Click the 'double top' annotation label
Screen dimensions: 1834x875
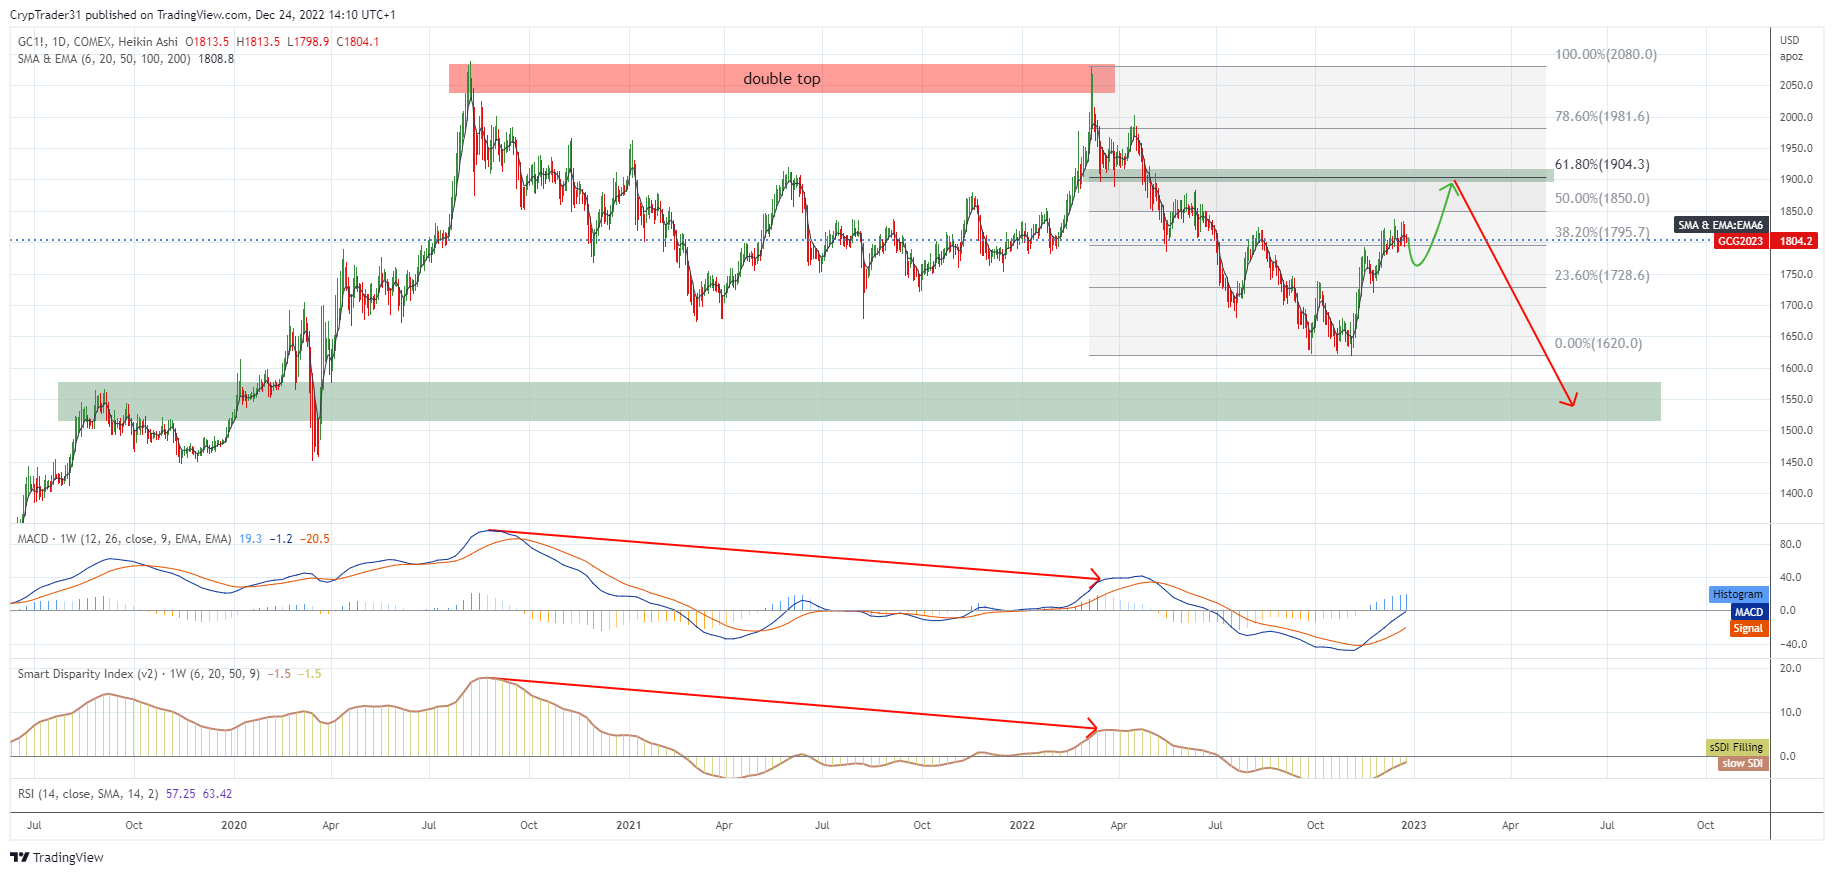(x=781, y=79)
